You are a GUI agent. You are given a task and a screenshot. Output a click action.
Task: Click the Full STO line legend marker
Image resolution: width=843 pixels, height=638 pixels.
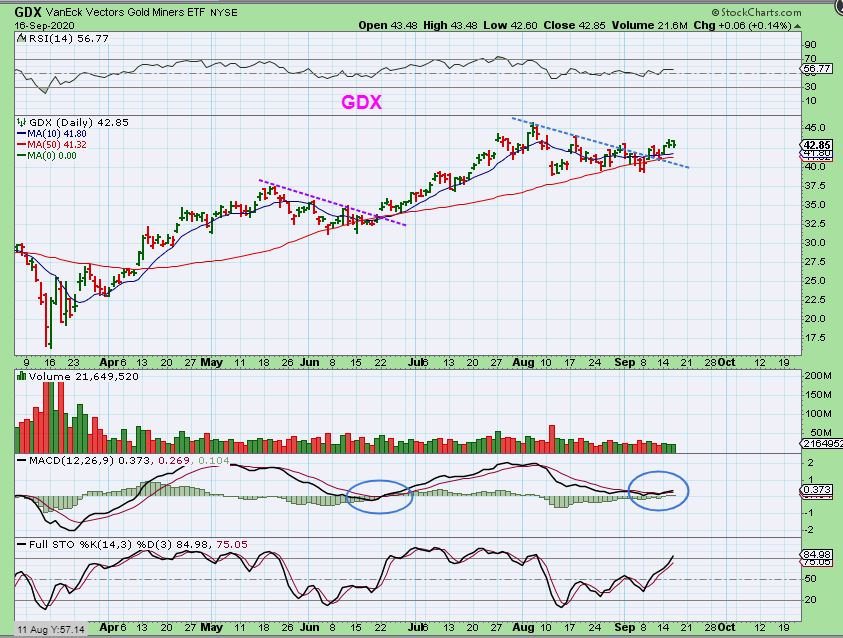pyautogui.click(x=22, y=544)
